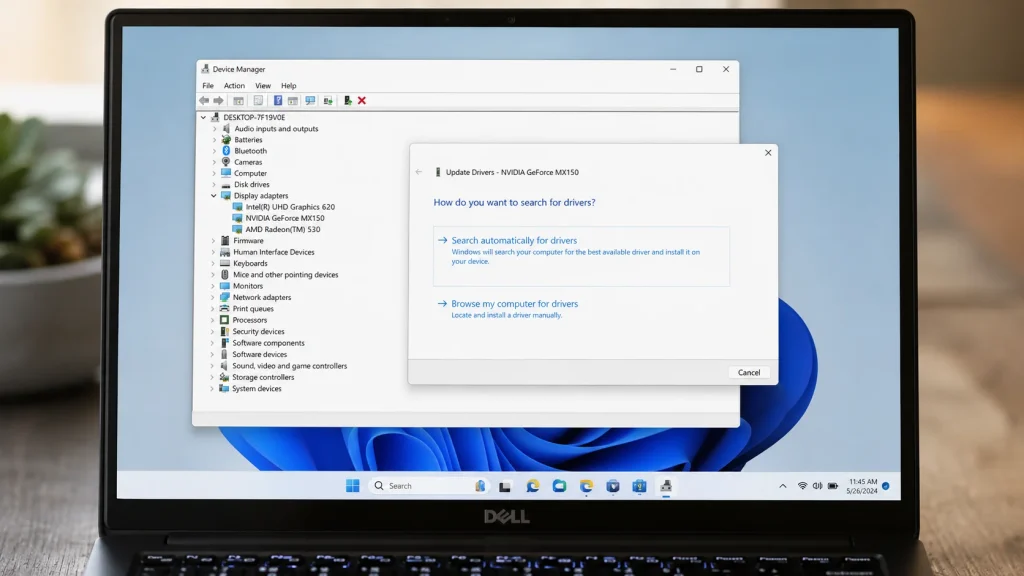Click the Monitors category icon
Image resolution: width=1024 pixels, height=576 pixels.
(225, 286)
